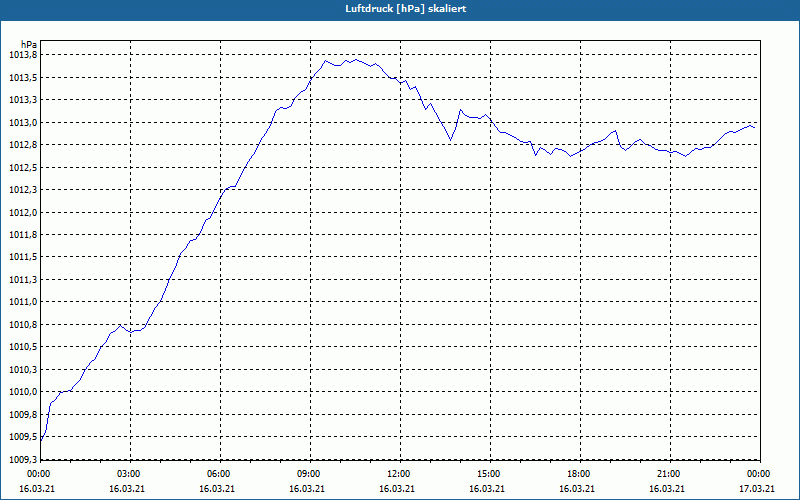Select the 1012,0 y-axis label
This screenshot has height=500, width=800.
[x=23, y=212]
